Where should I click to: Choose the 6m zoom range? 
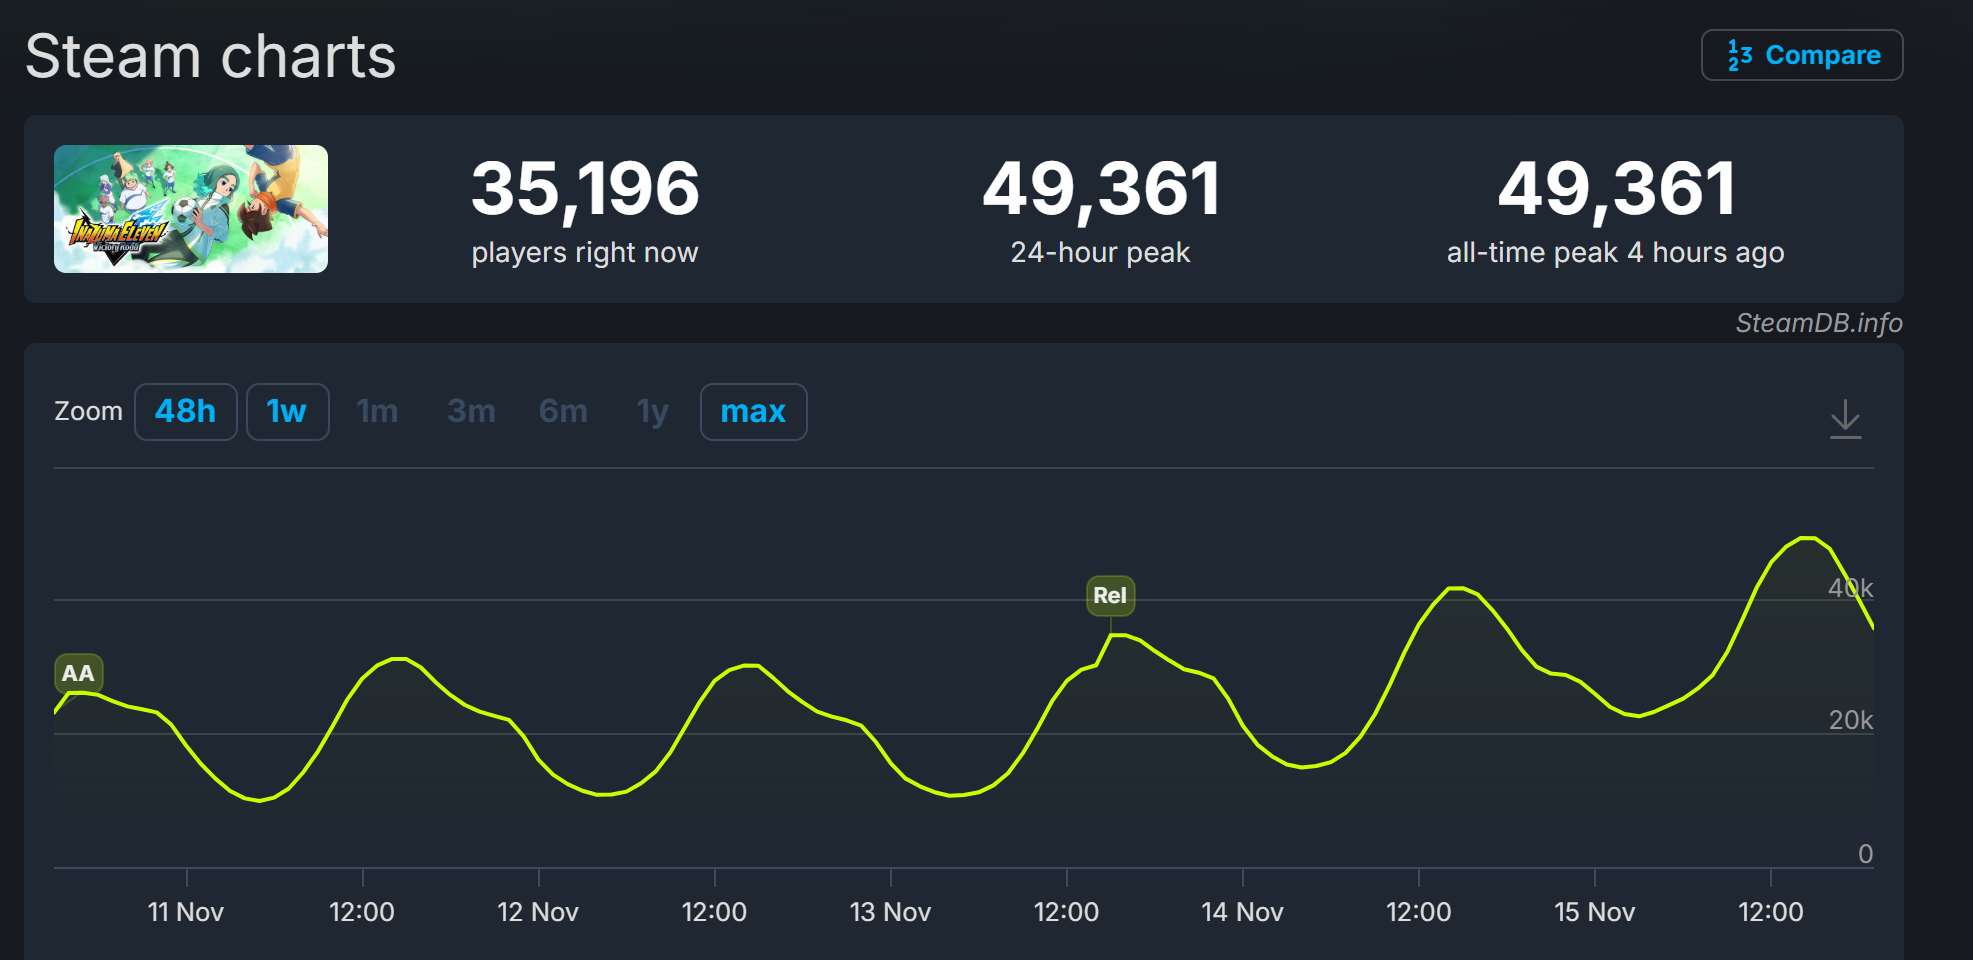[563, 412]
